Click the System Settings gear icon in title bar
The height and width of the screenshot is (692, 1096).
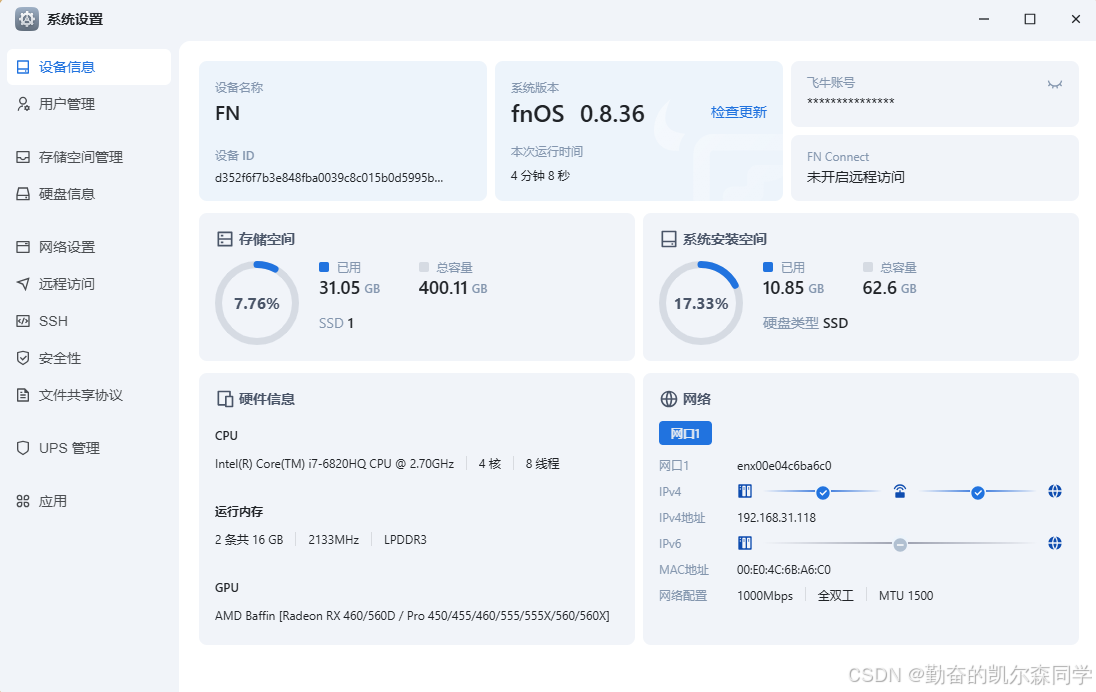(x=27, y=19)
